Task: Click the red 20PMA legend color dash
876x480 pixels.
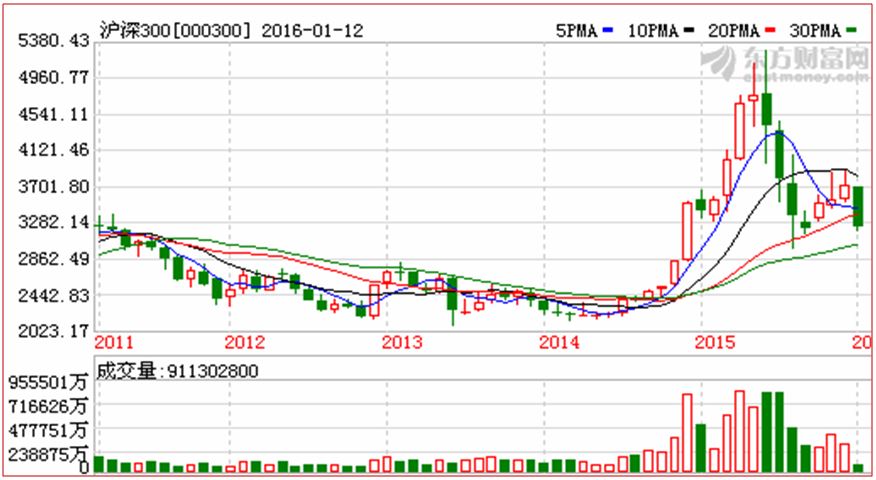Action: tap(770, 30)
